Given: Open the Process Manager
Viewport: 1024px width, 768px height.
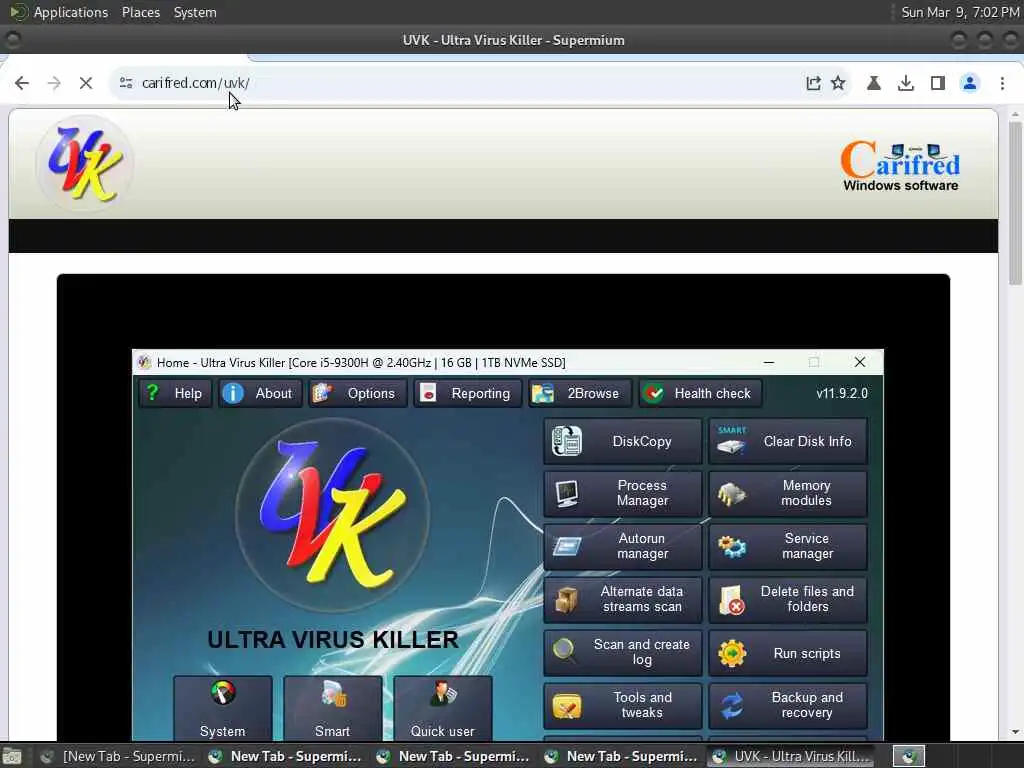Looking at the screenshot, I should coord(622,494).
